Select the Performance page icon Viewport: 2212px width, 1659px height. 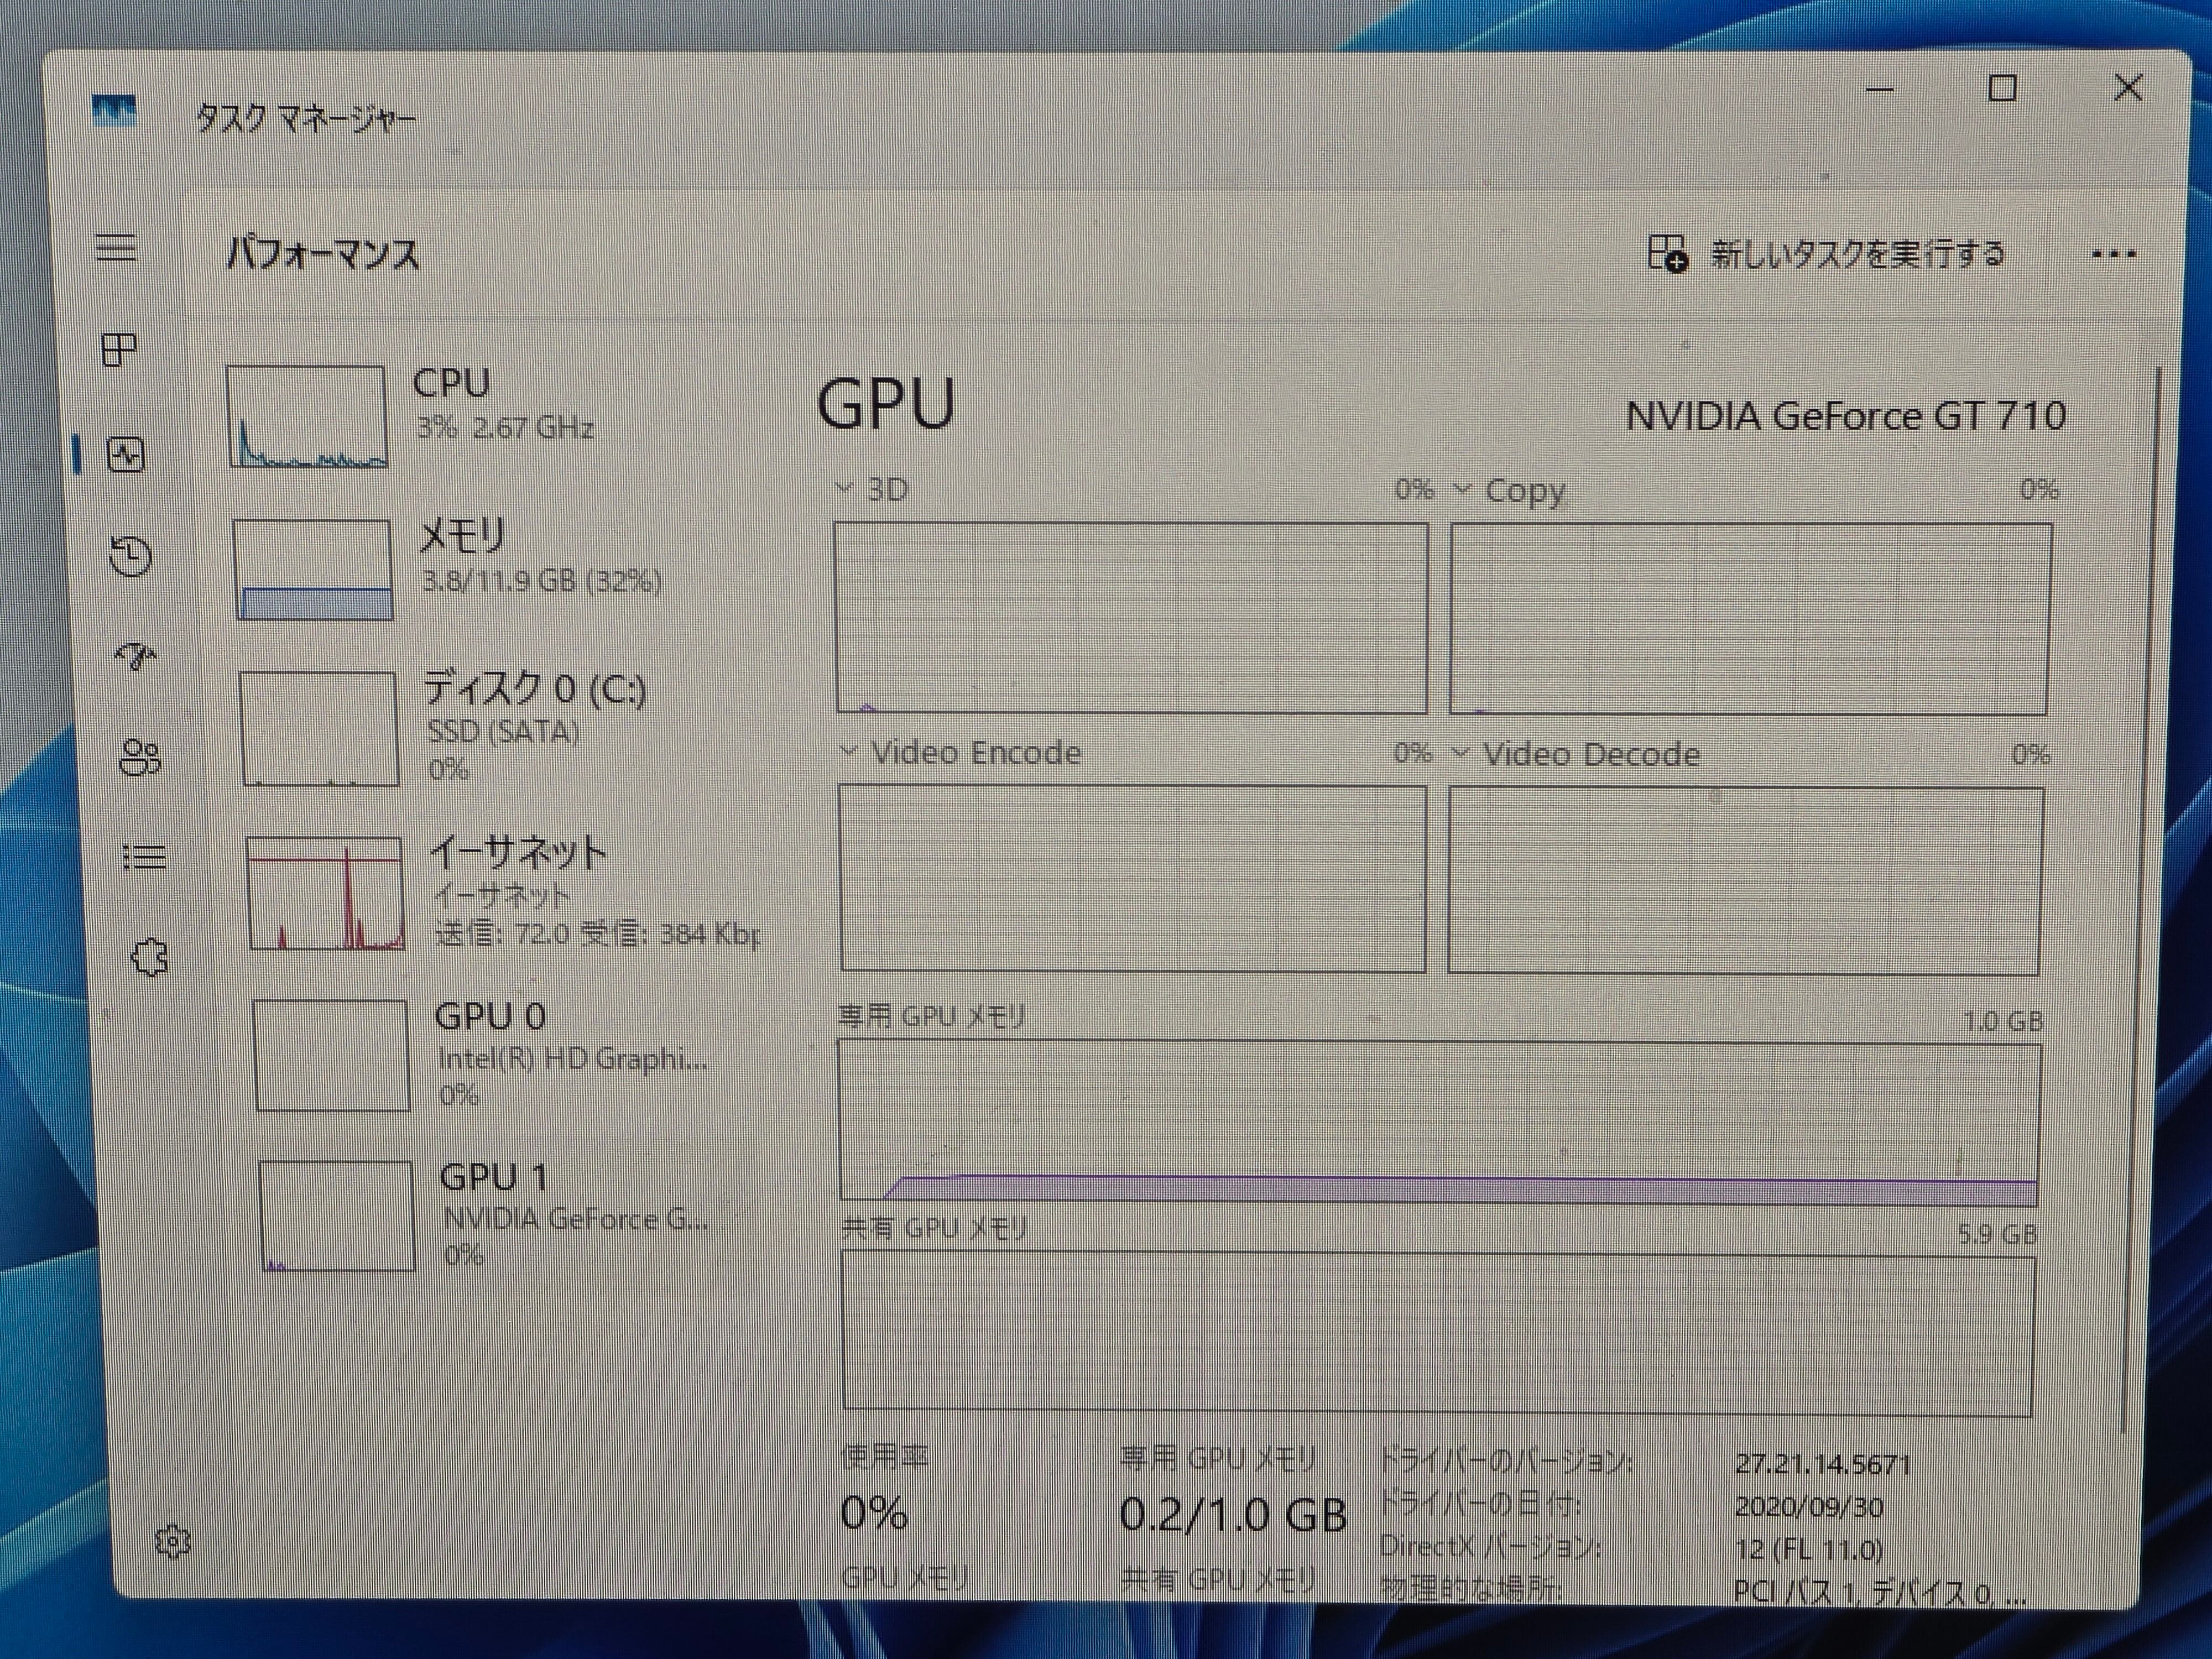[126, 456]
